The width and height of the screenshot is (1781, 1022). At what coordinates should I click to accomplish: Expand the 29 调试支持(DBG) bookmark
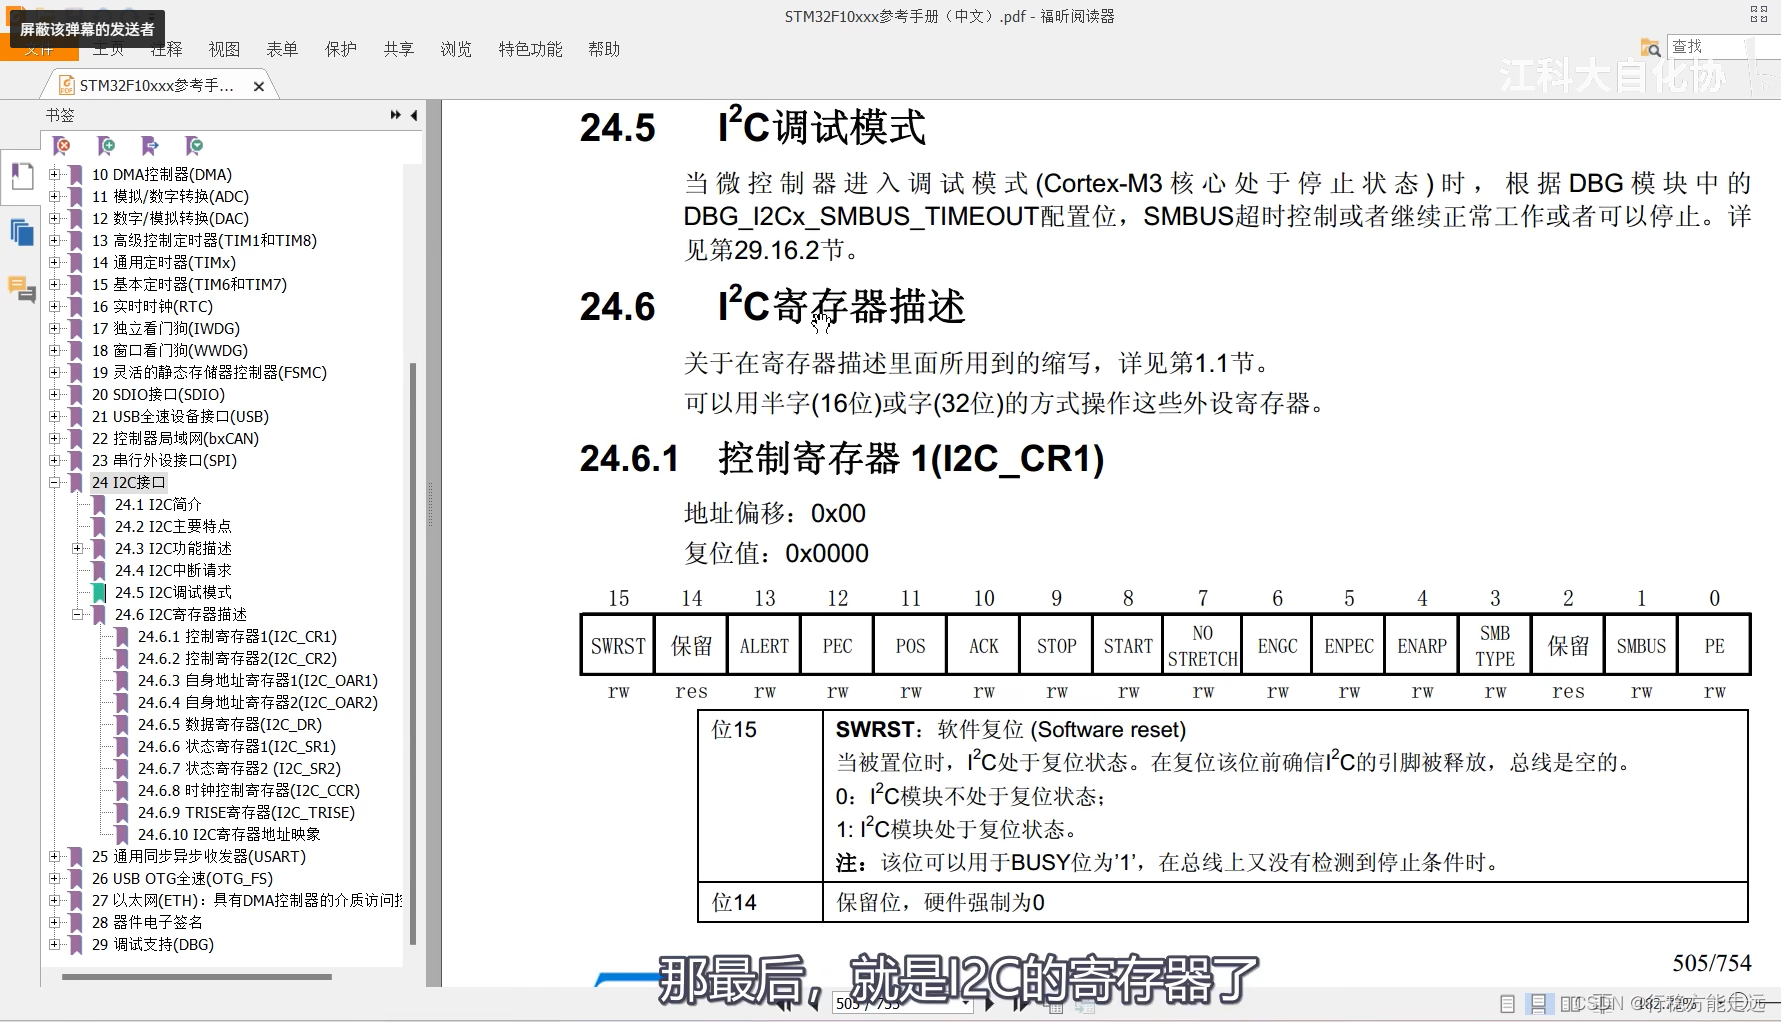point(55,944)
